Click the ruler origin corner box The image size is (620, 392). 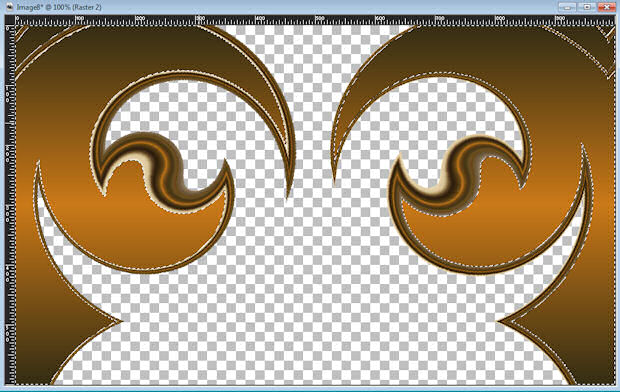(10, 21)
